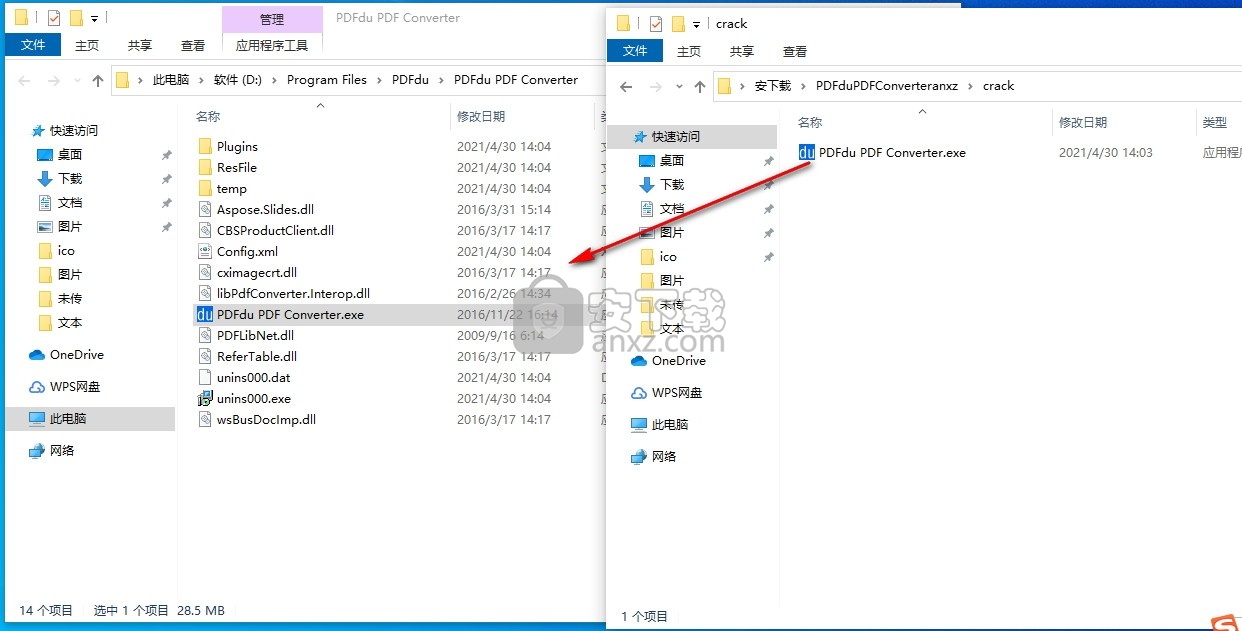Click the PDFdu PDF Converter.exe icon in crack window
Screen dimensions: 1242x631
(x=807, y=153)
